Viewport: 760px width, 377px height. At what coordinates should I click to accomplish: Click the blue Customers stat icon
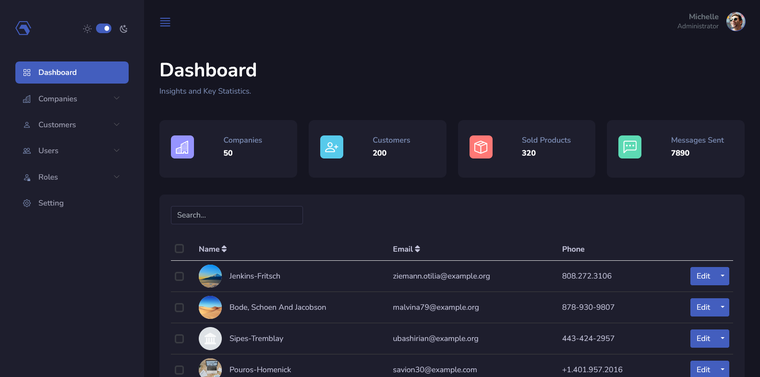click(x=332, y=147)
